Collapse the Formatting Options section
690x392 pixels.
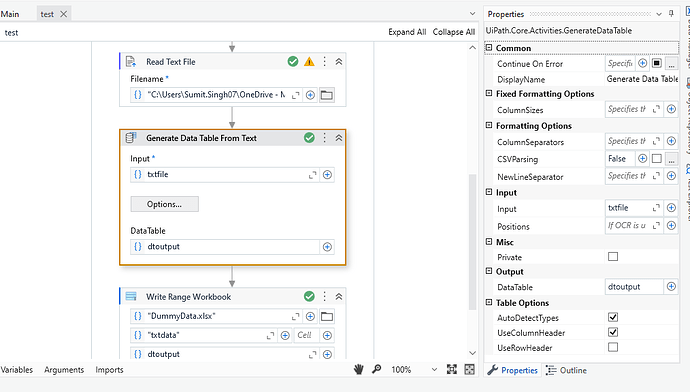pyautogui.click(x=489, y=125)
